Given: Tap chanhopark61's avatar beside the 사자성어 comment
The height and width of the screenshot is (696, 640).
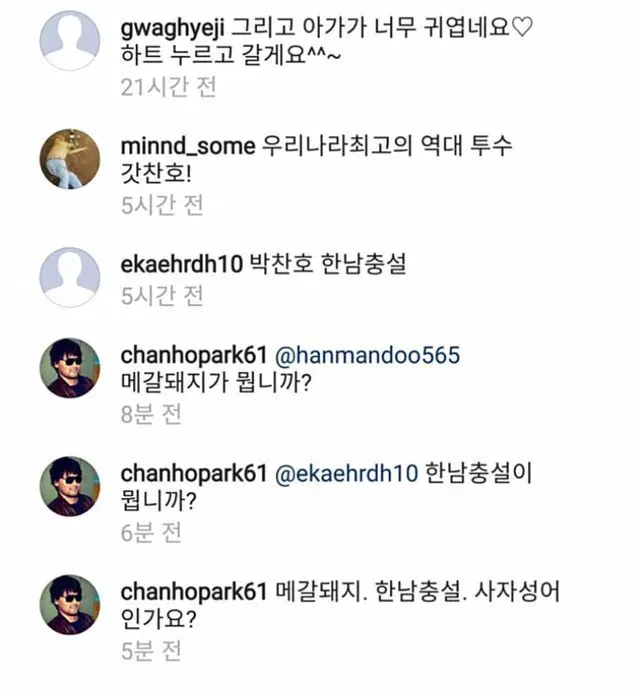Looking at the screenshot, I should (69, 605).
